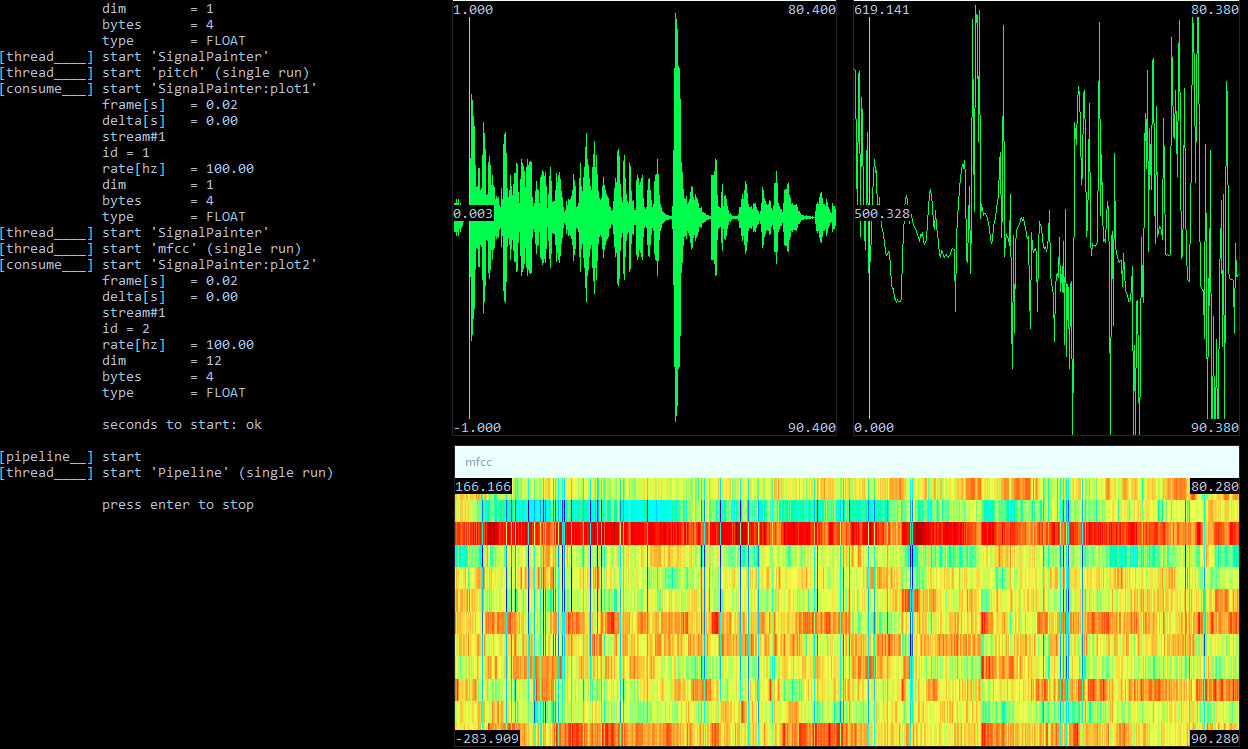Click the 80.280 time label on the mfcc heatmap
Screen dimensions: 1248x749
(1214, 487)
